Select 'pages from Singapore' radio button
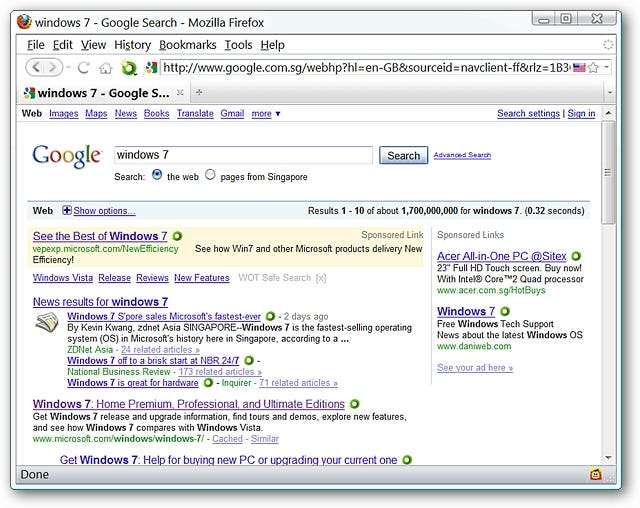Screen dimensions: 640x508 point(210,175)
